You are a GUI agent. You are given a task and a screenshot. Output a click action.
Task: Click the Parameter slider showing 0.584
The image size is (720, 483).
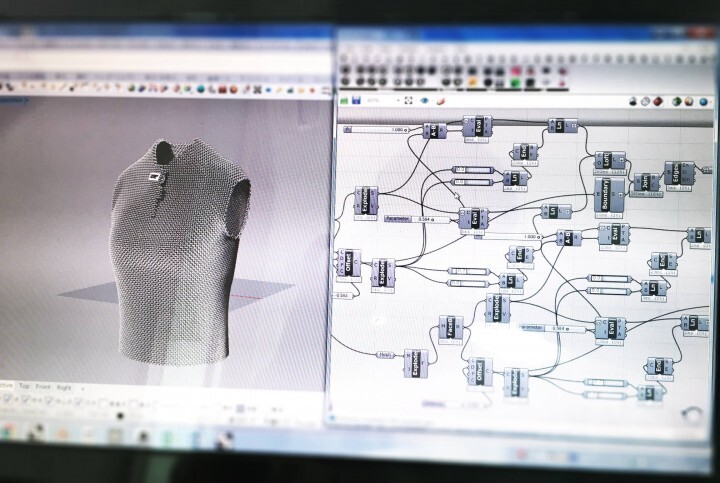coord(410,217)
